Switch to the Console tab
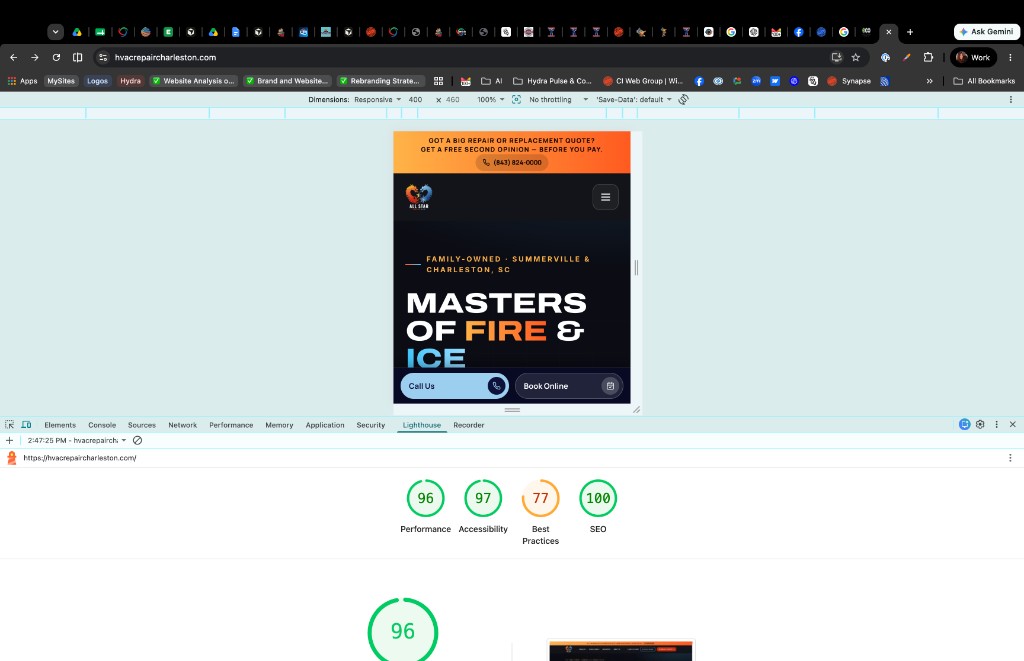 (102, 425)
